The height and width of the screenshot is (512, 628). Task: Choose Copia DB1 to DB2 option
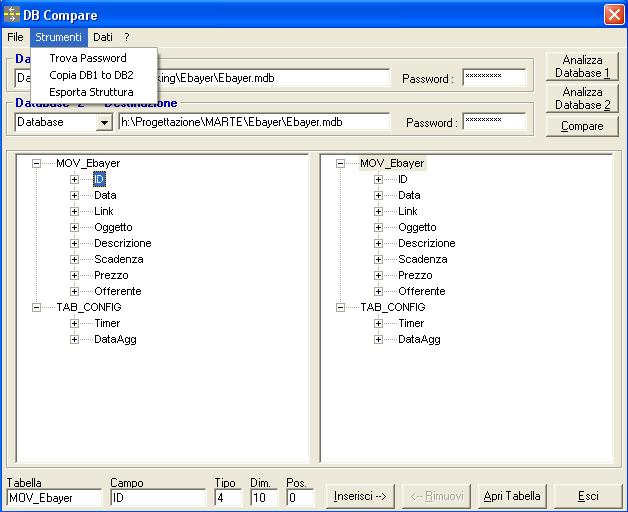(x=91, y=75)
